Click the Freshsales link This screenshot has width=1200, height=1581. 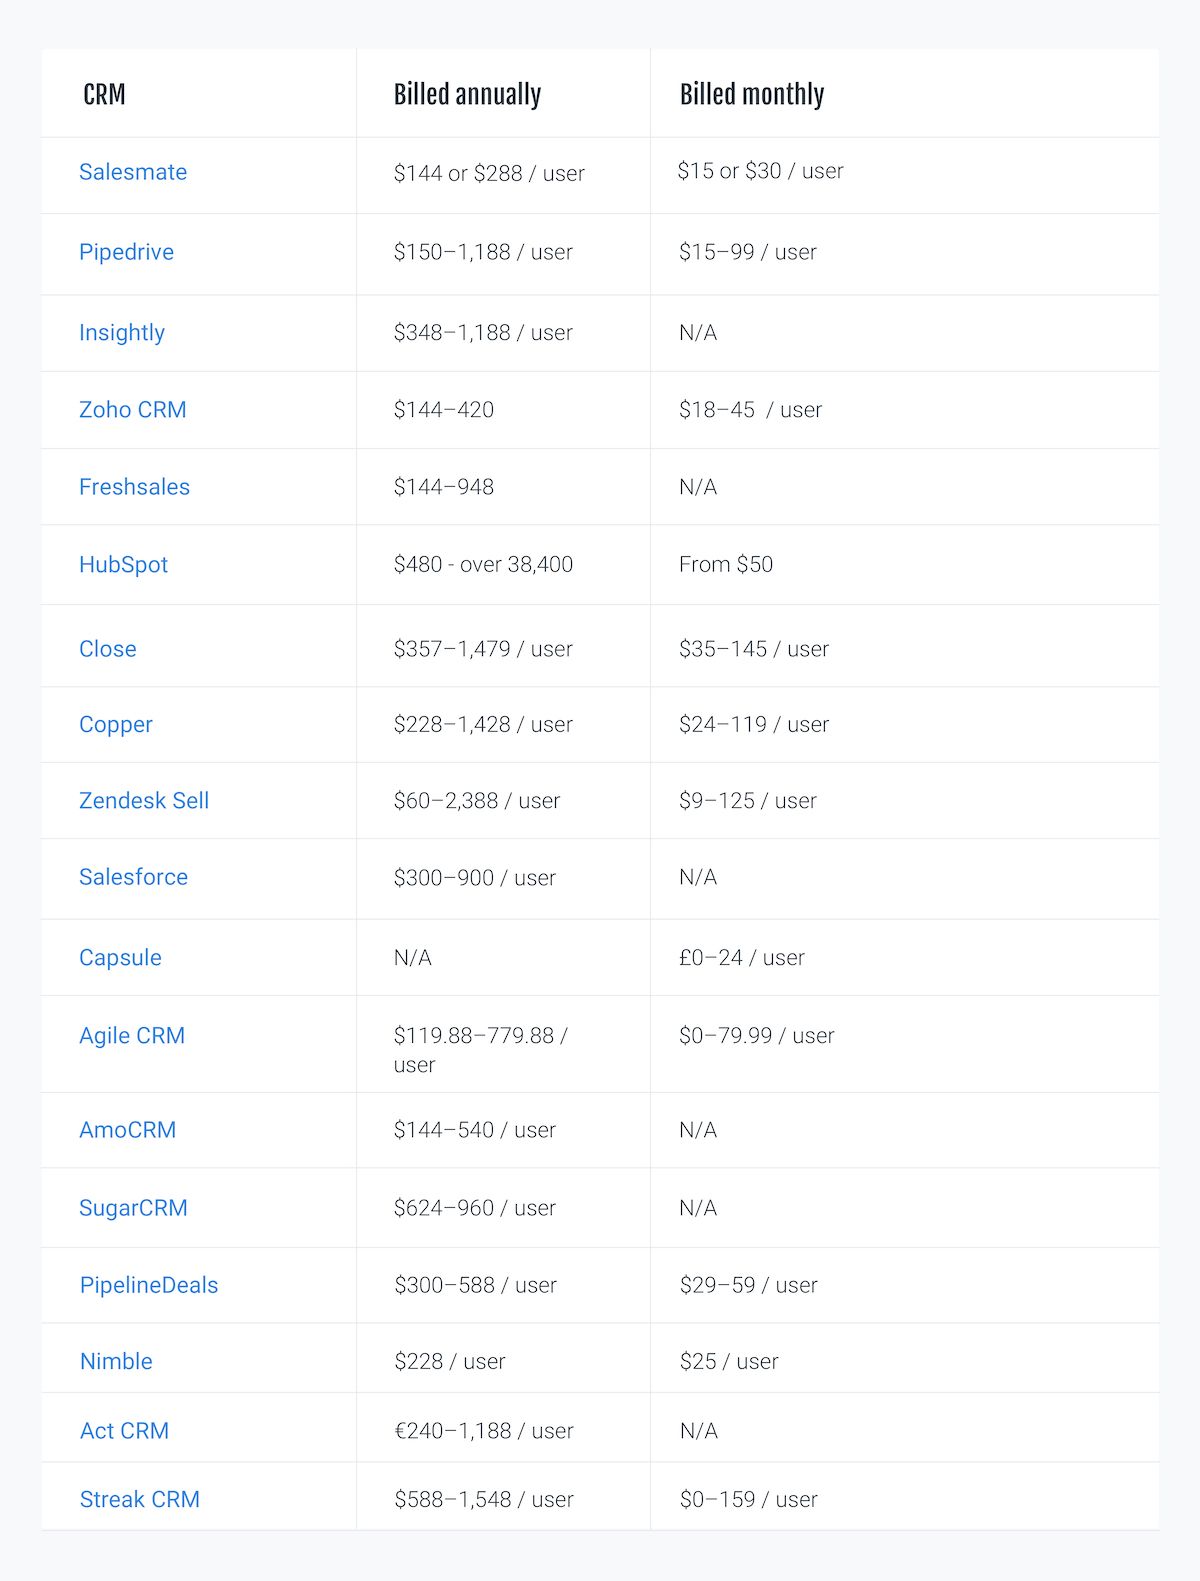pos(134,487)
